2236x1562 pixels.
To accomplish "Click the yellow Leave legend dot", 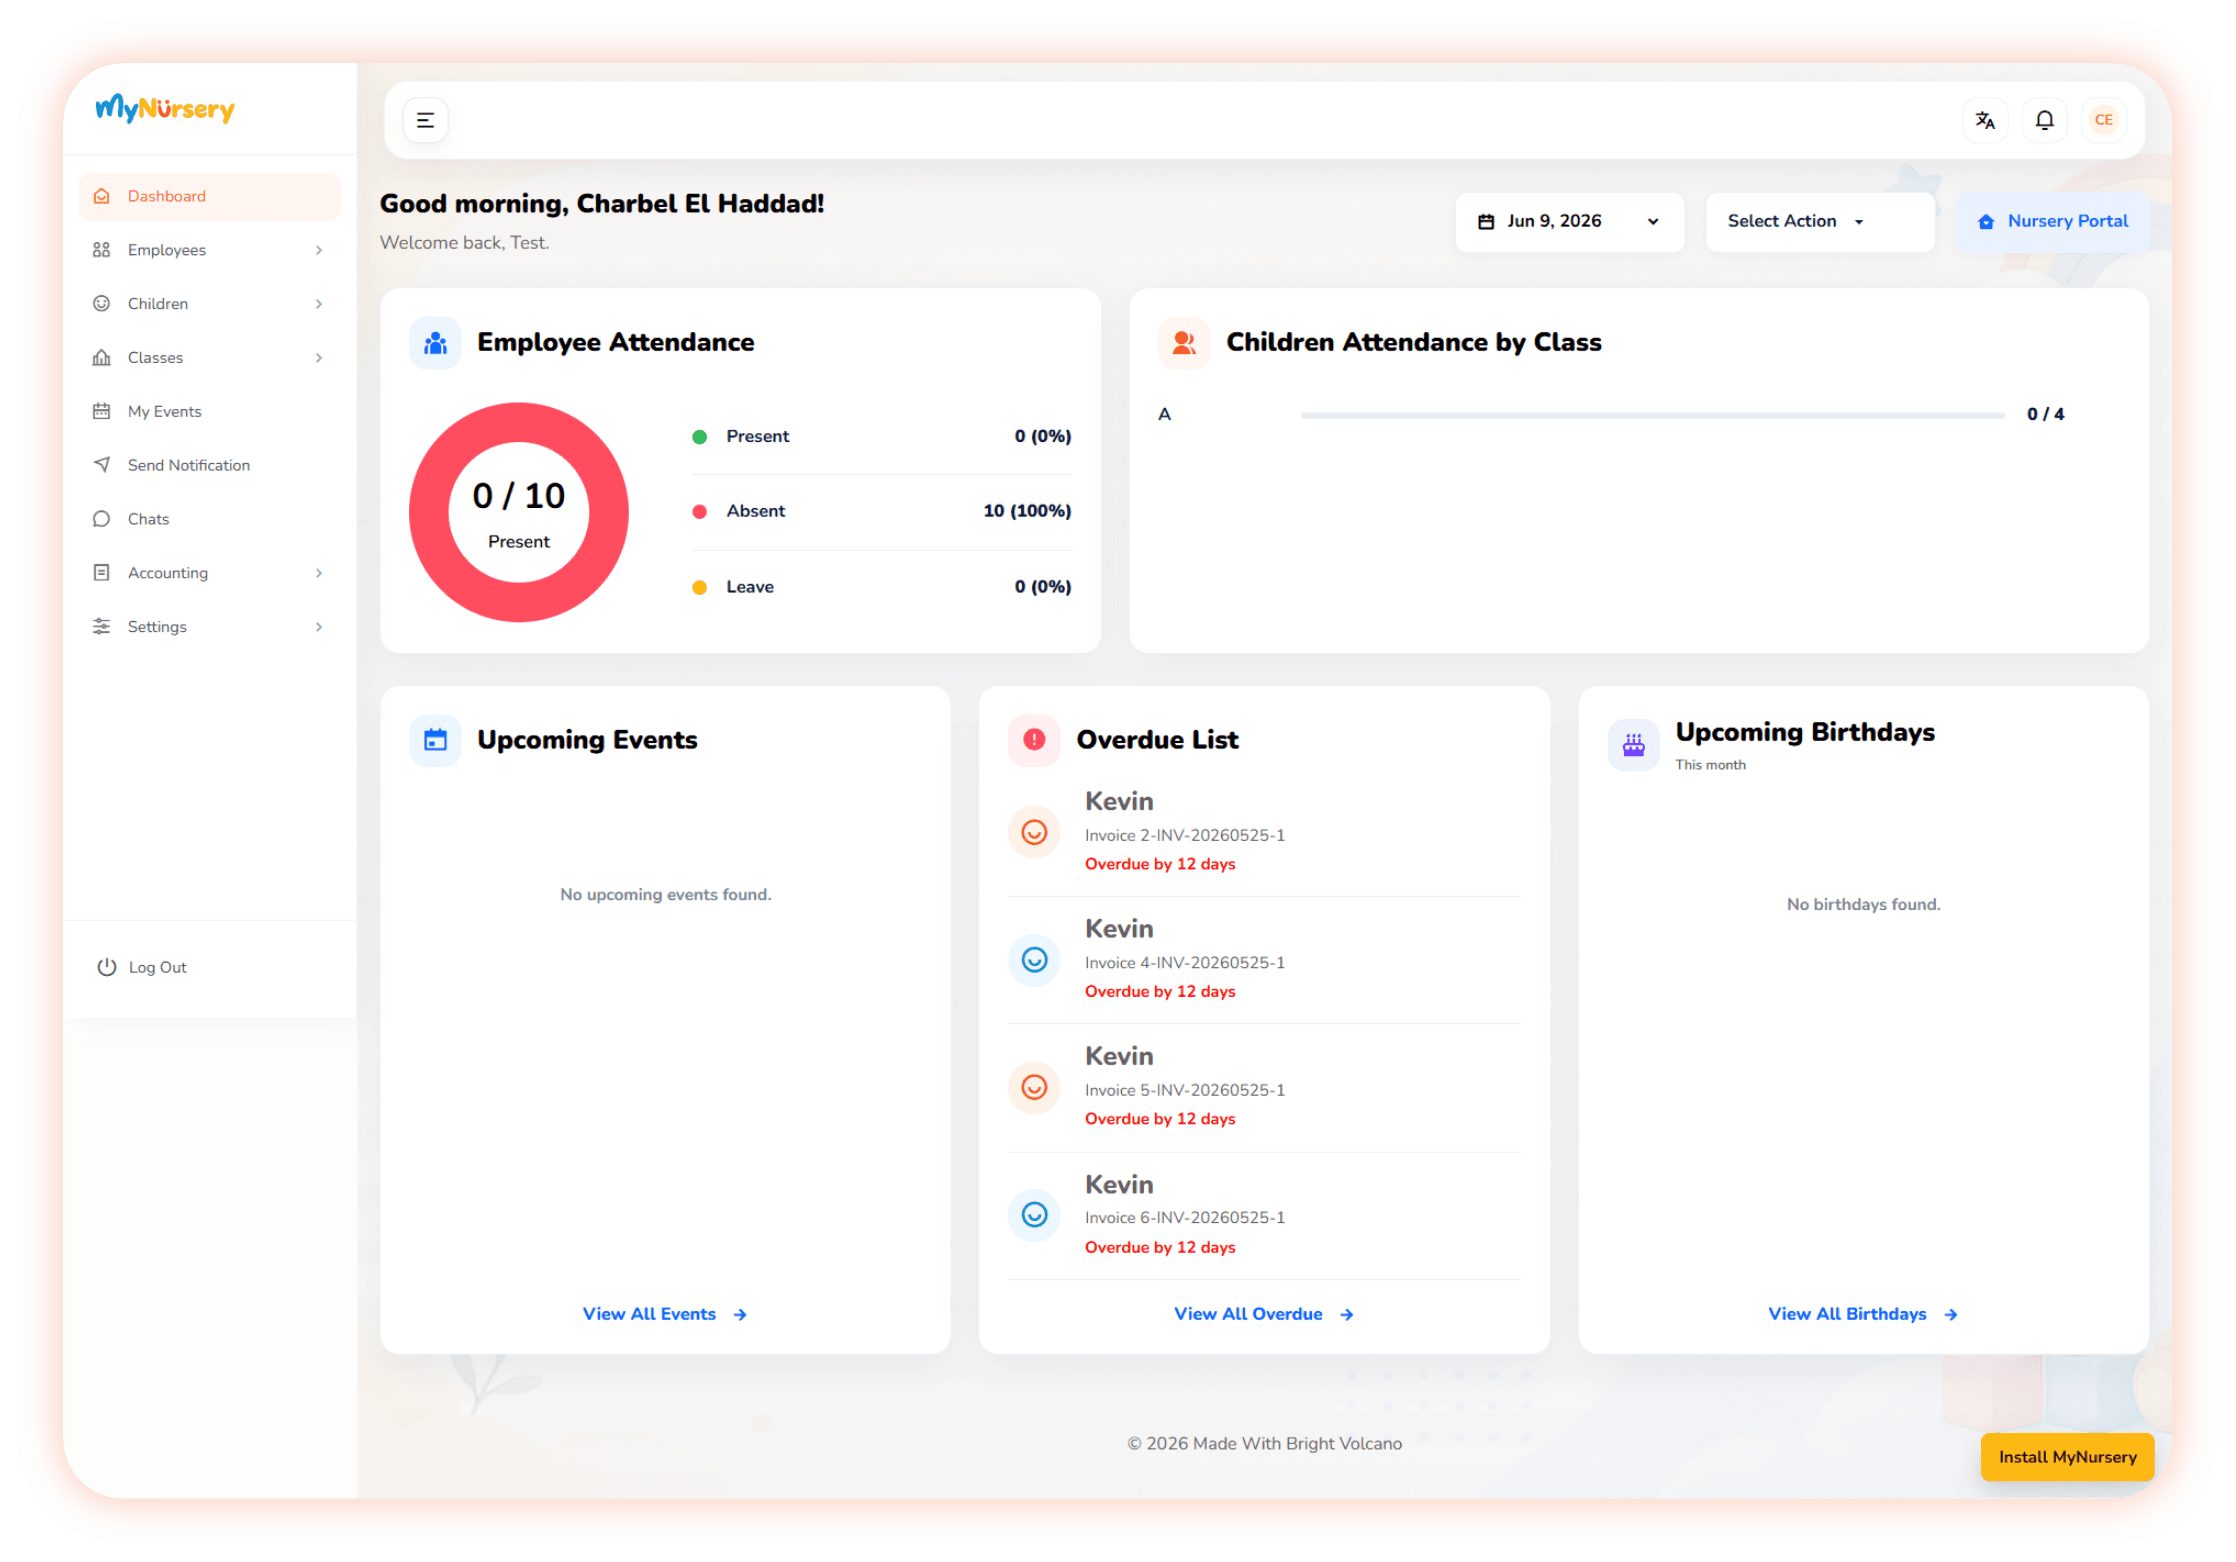I will [x=700, y=588].
